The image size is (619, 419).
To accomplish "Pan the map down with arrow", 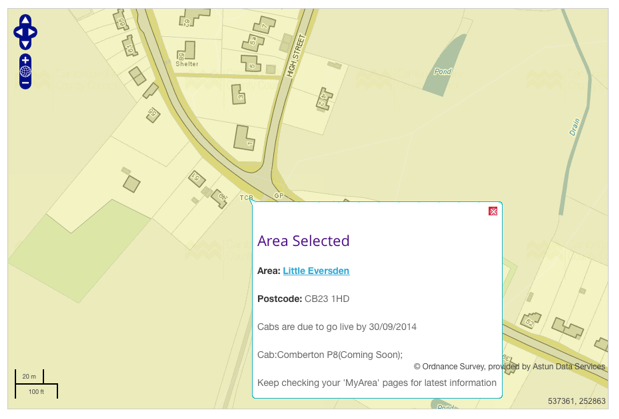I will click(x=25, y=45).
